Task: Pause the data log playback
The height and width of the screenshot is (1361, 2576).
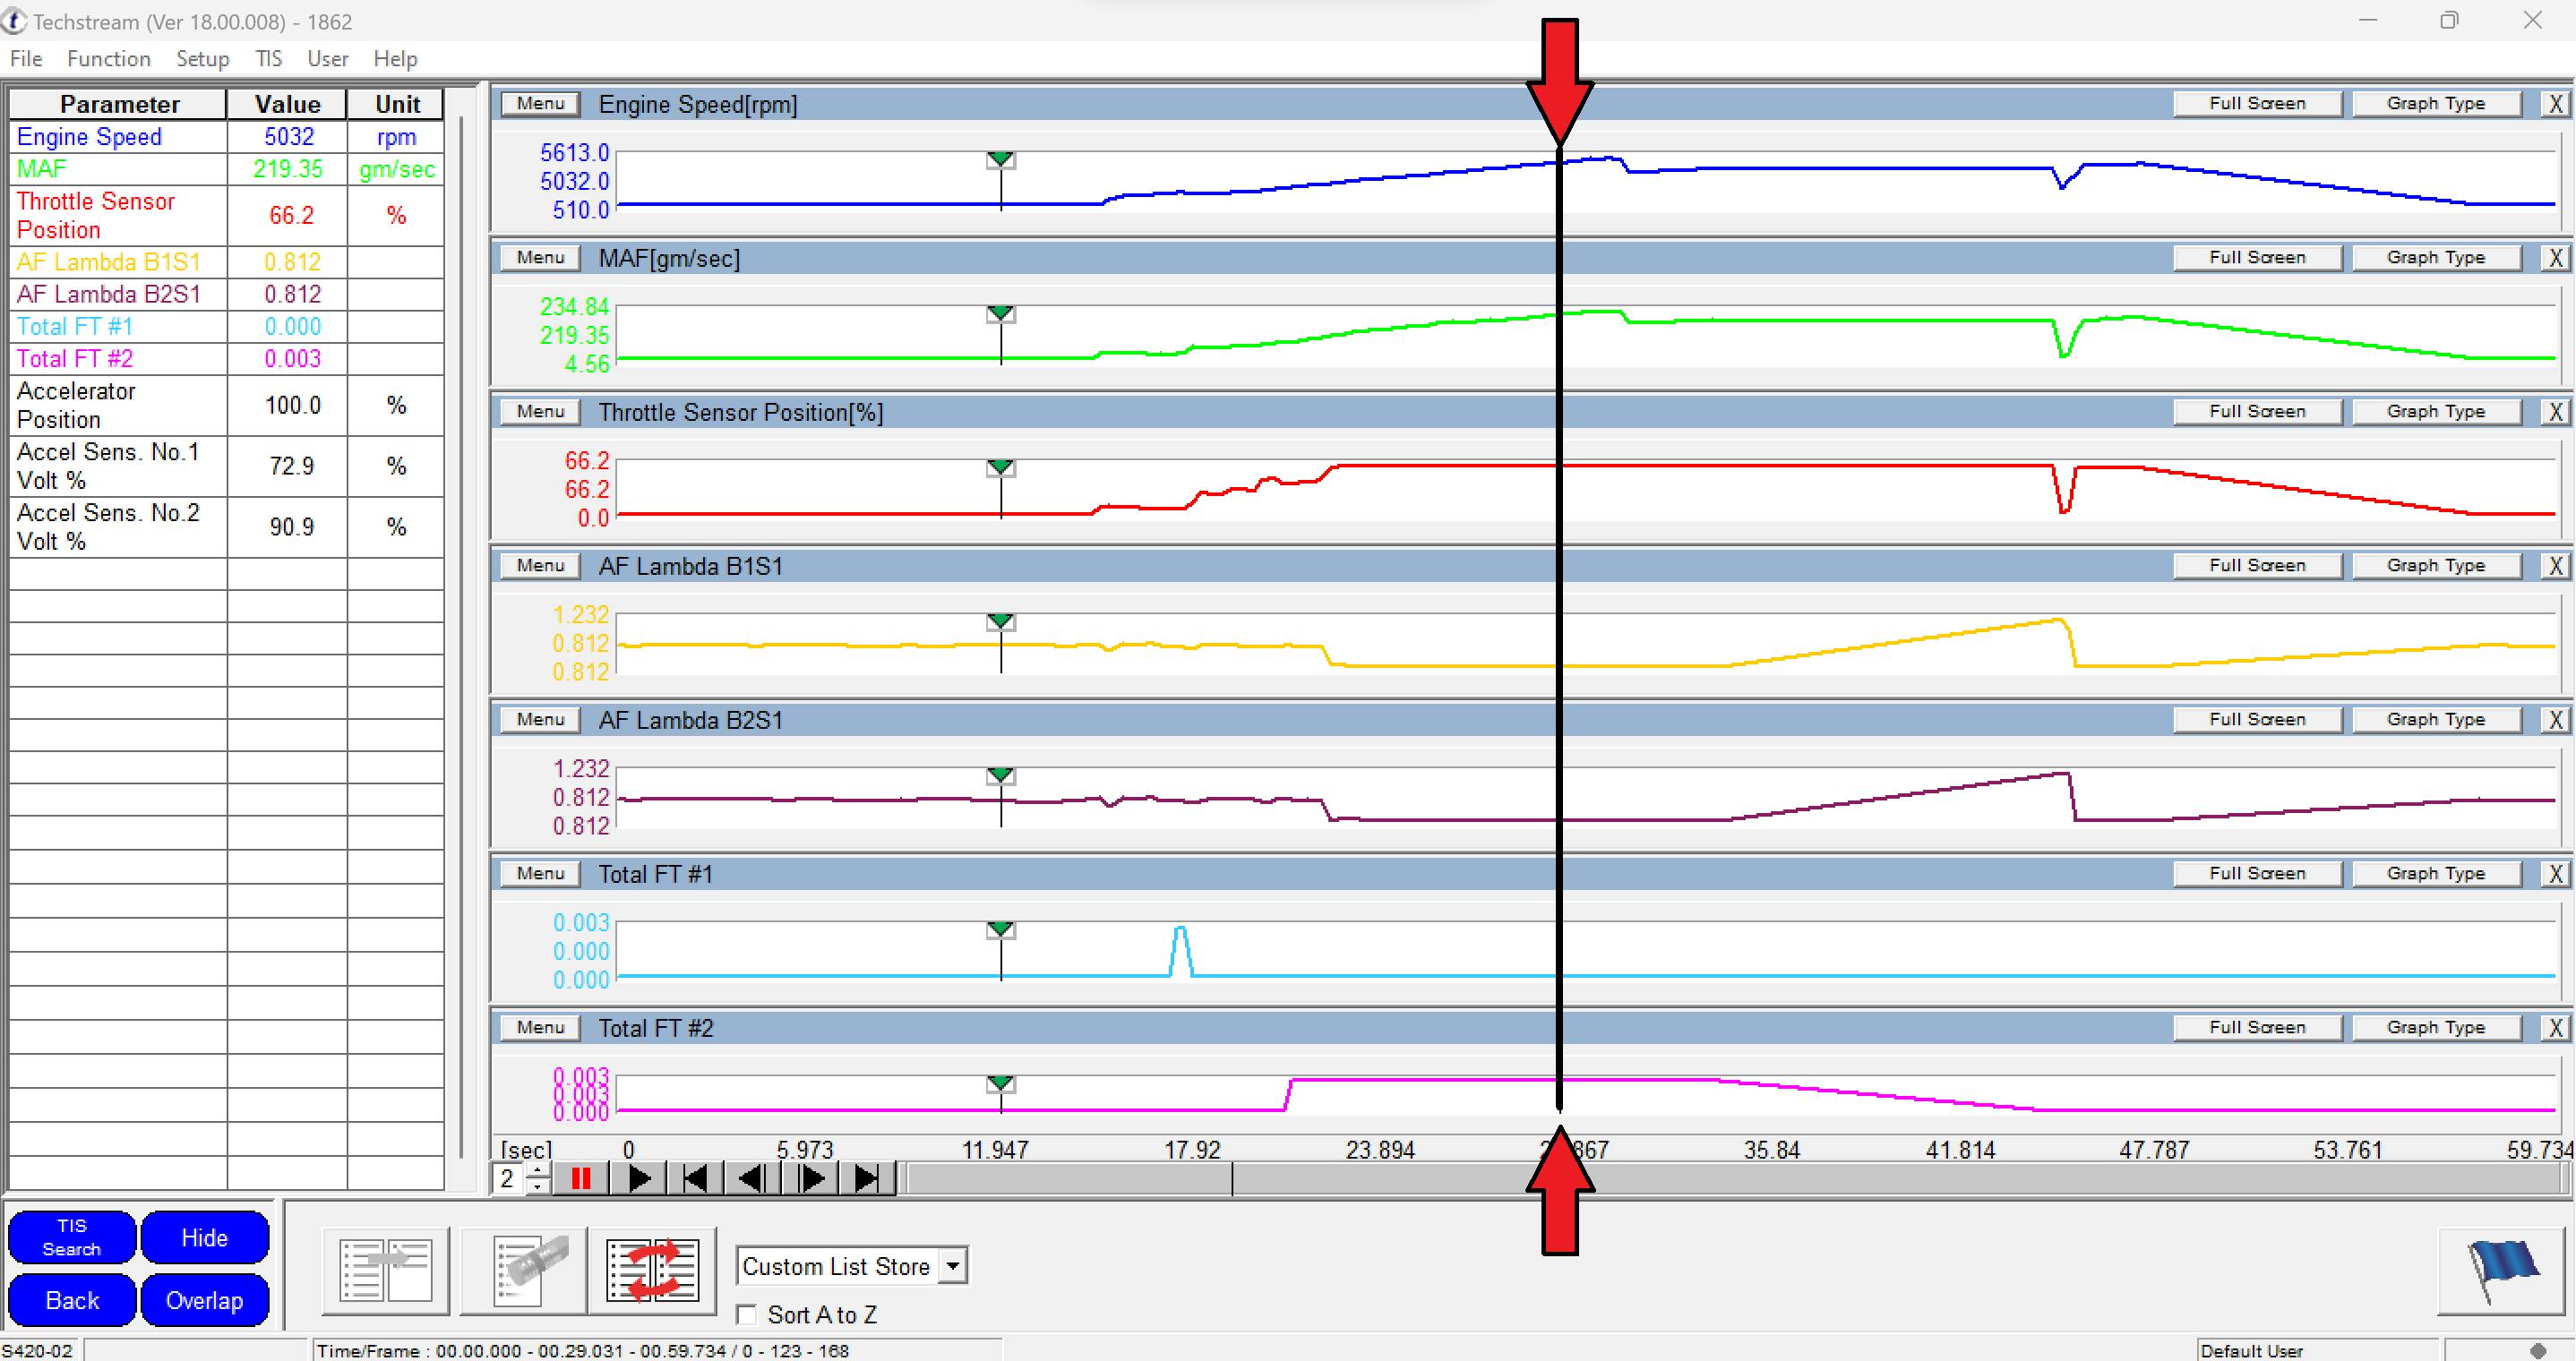Action: click(581, 1179)
